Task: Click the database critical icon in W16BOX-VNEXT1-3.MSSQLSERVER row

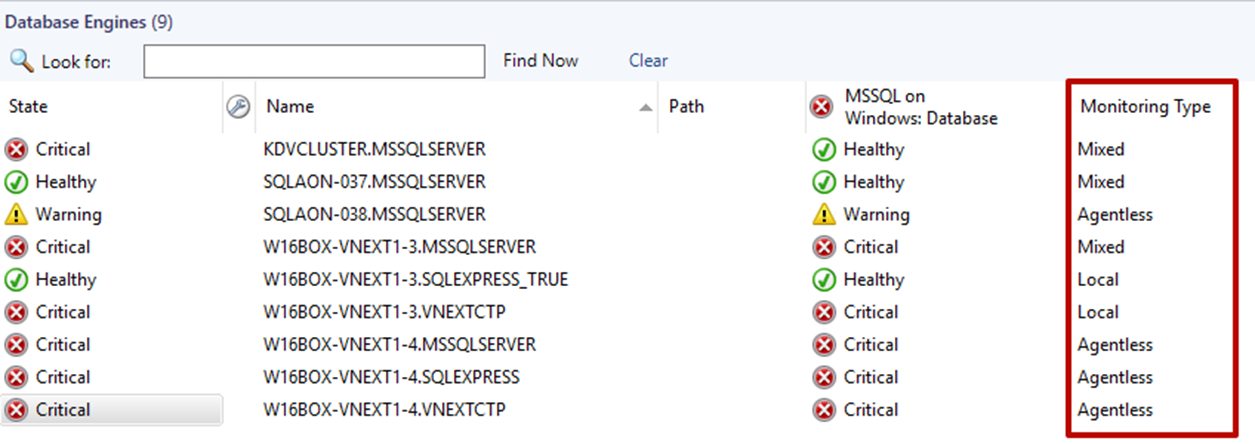Action: click(824, 247)
